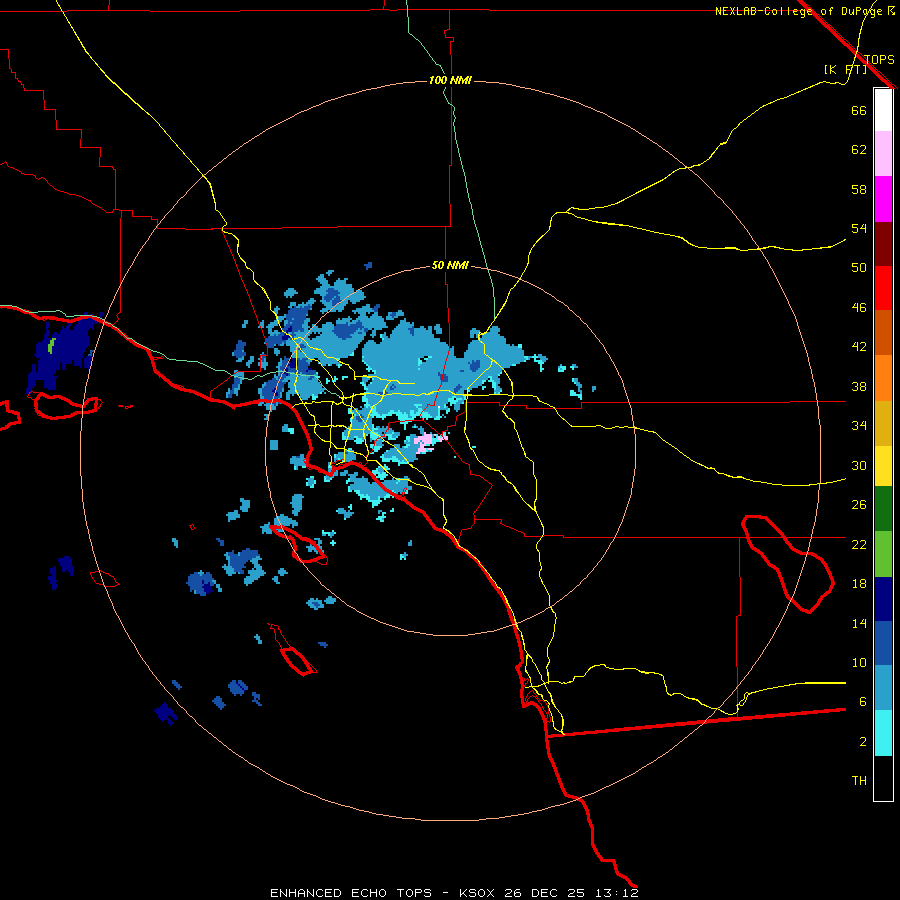900x900 pixels.
Task: Click the "TH" legend label
Action: coord(859,781)
